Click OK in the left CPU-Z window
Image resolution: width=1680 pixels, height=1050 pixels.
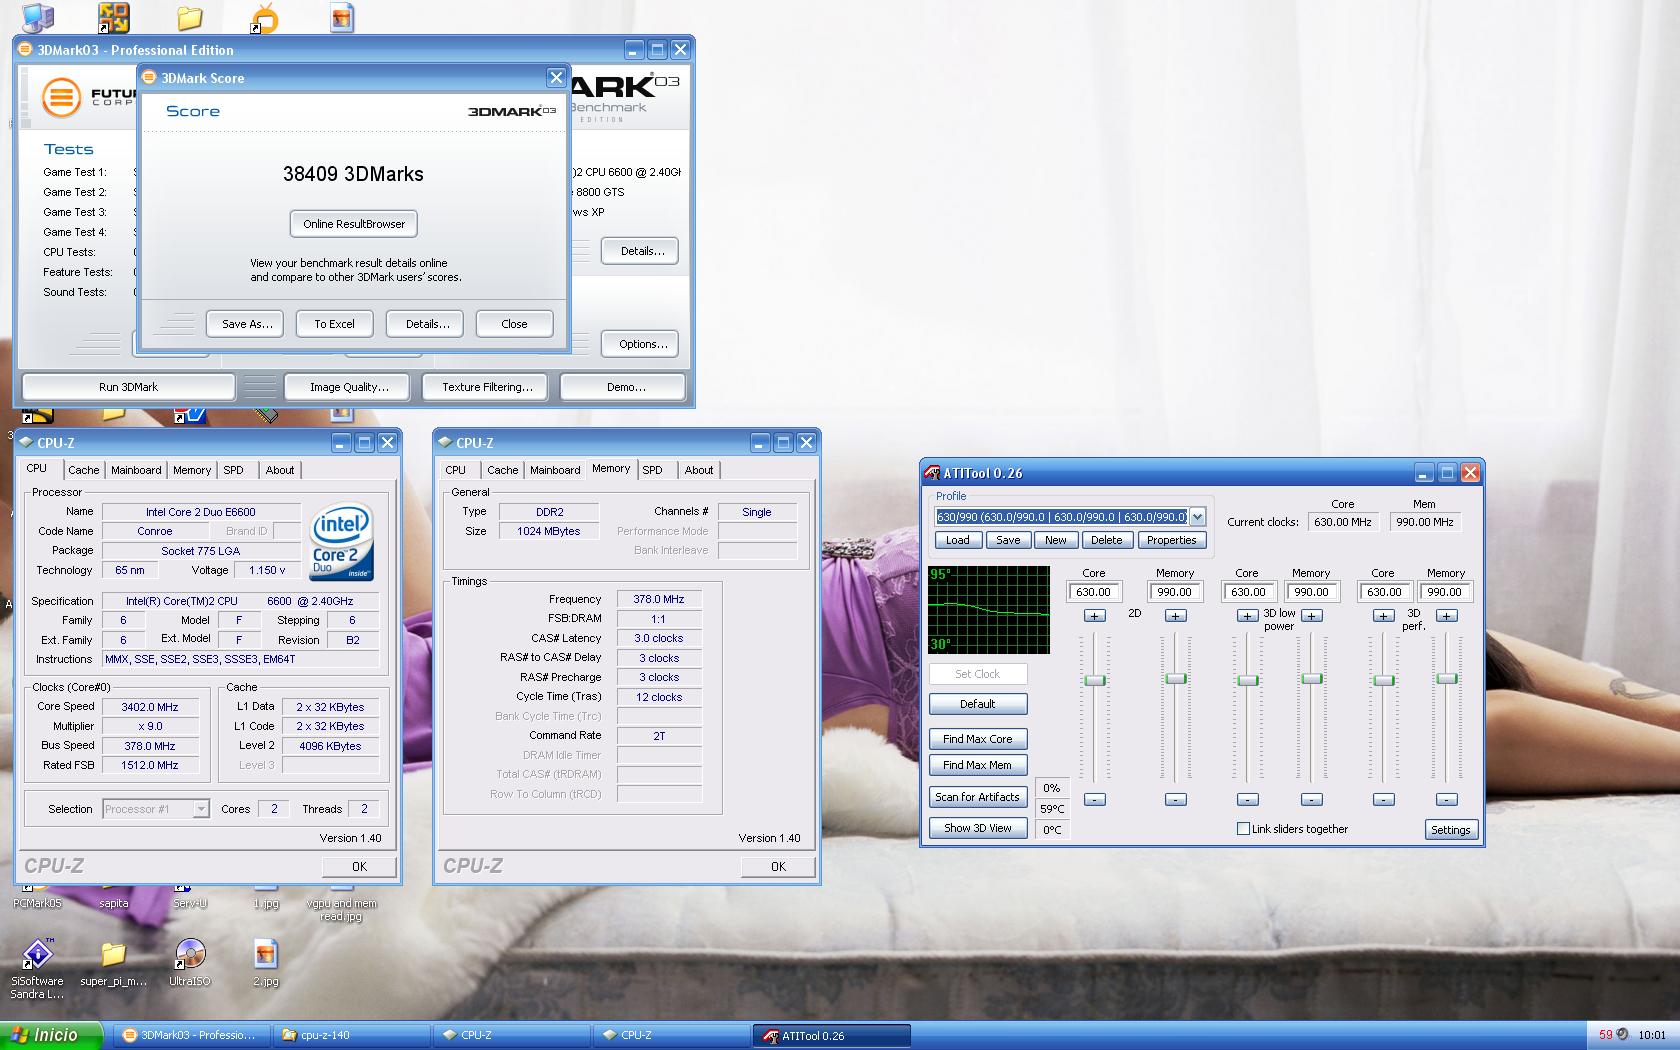359,867
